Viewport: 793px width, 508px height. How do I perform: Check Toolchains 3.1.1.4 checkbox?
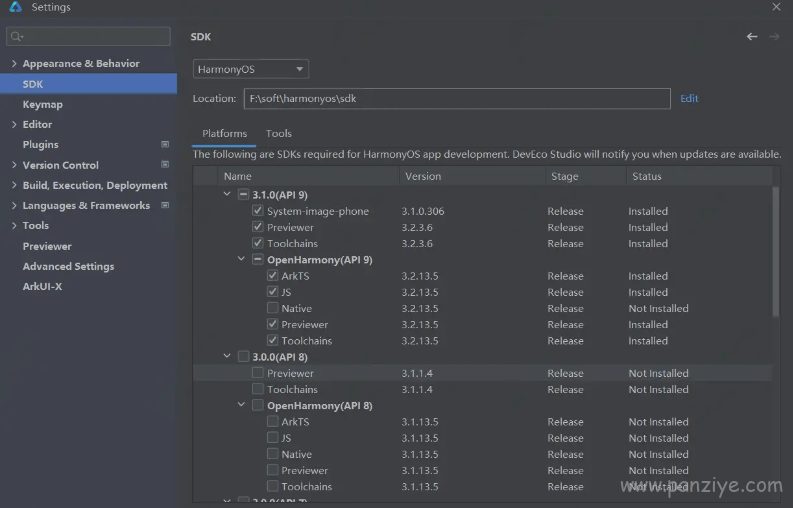[257, 389]
